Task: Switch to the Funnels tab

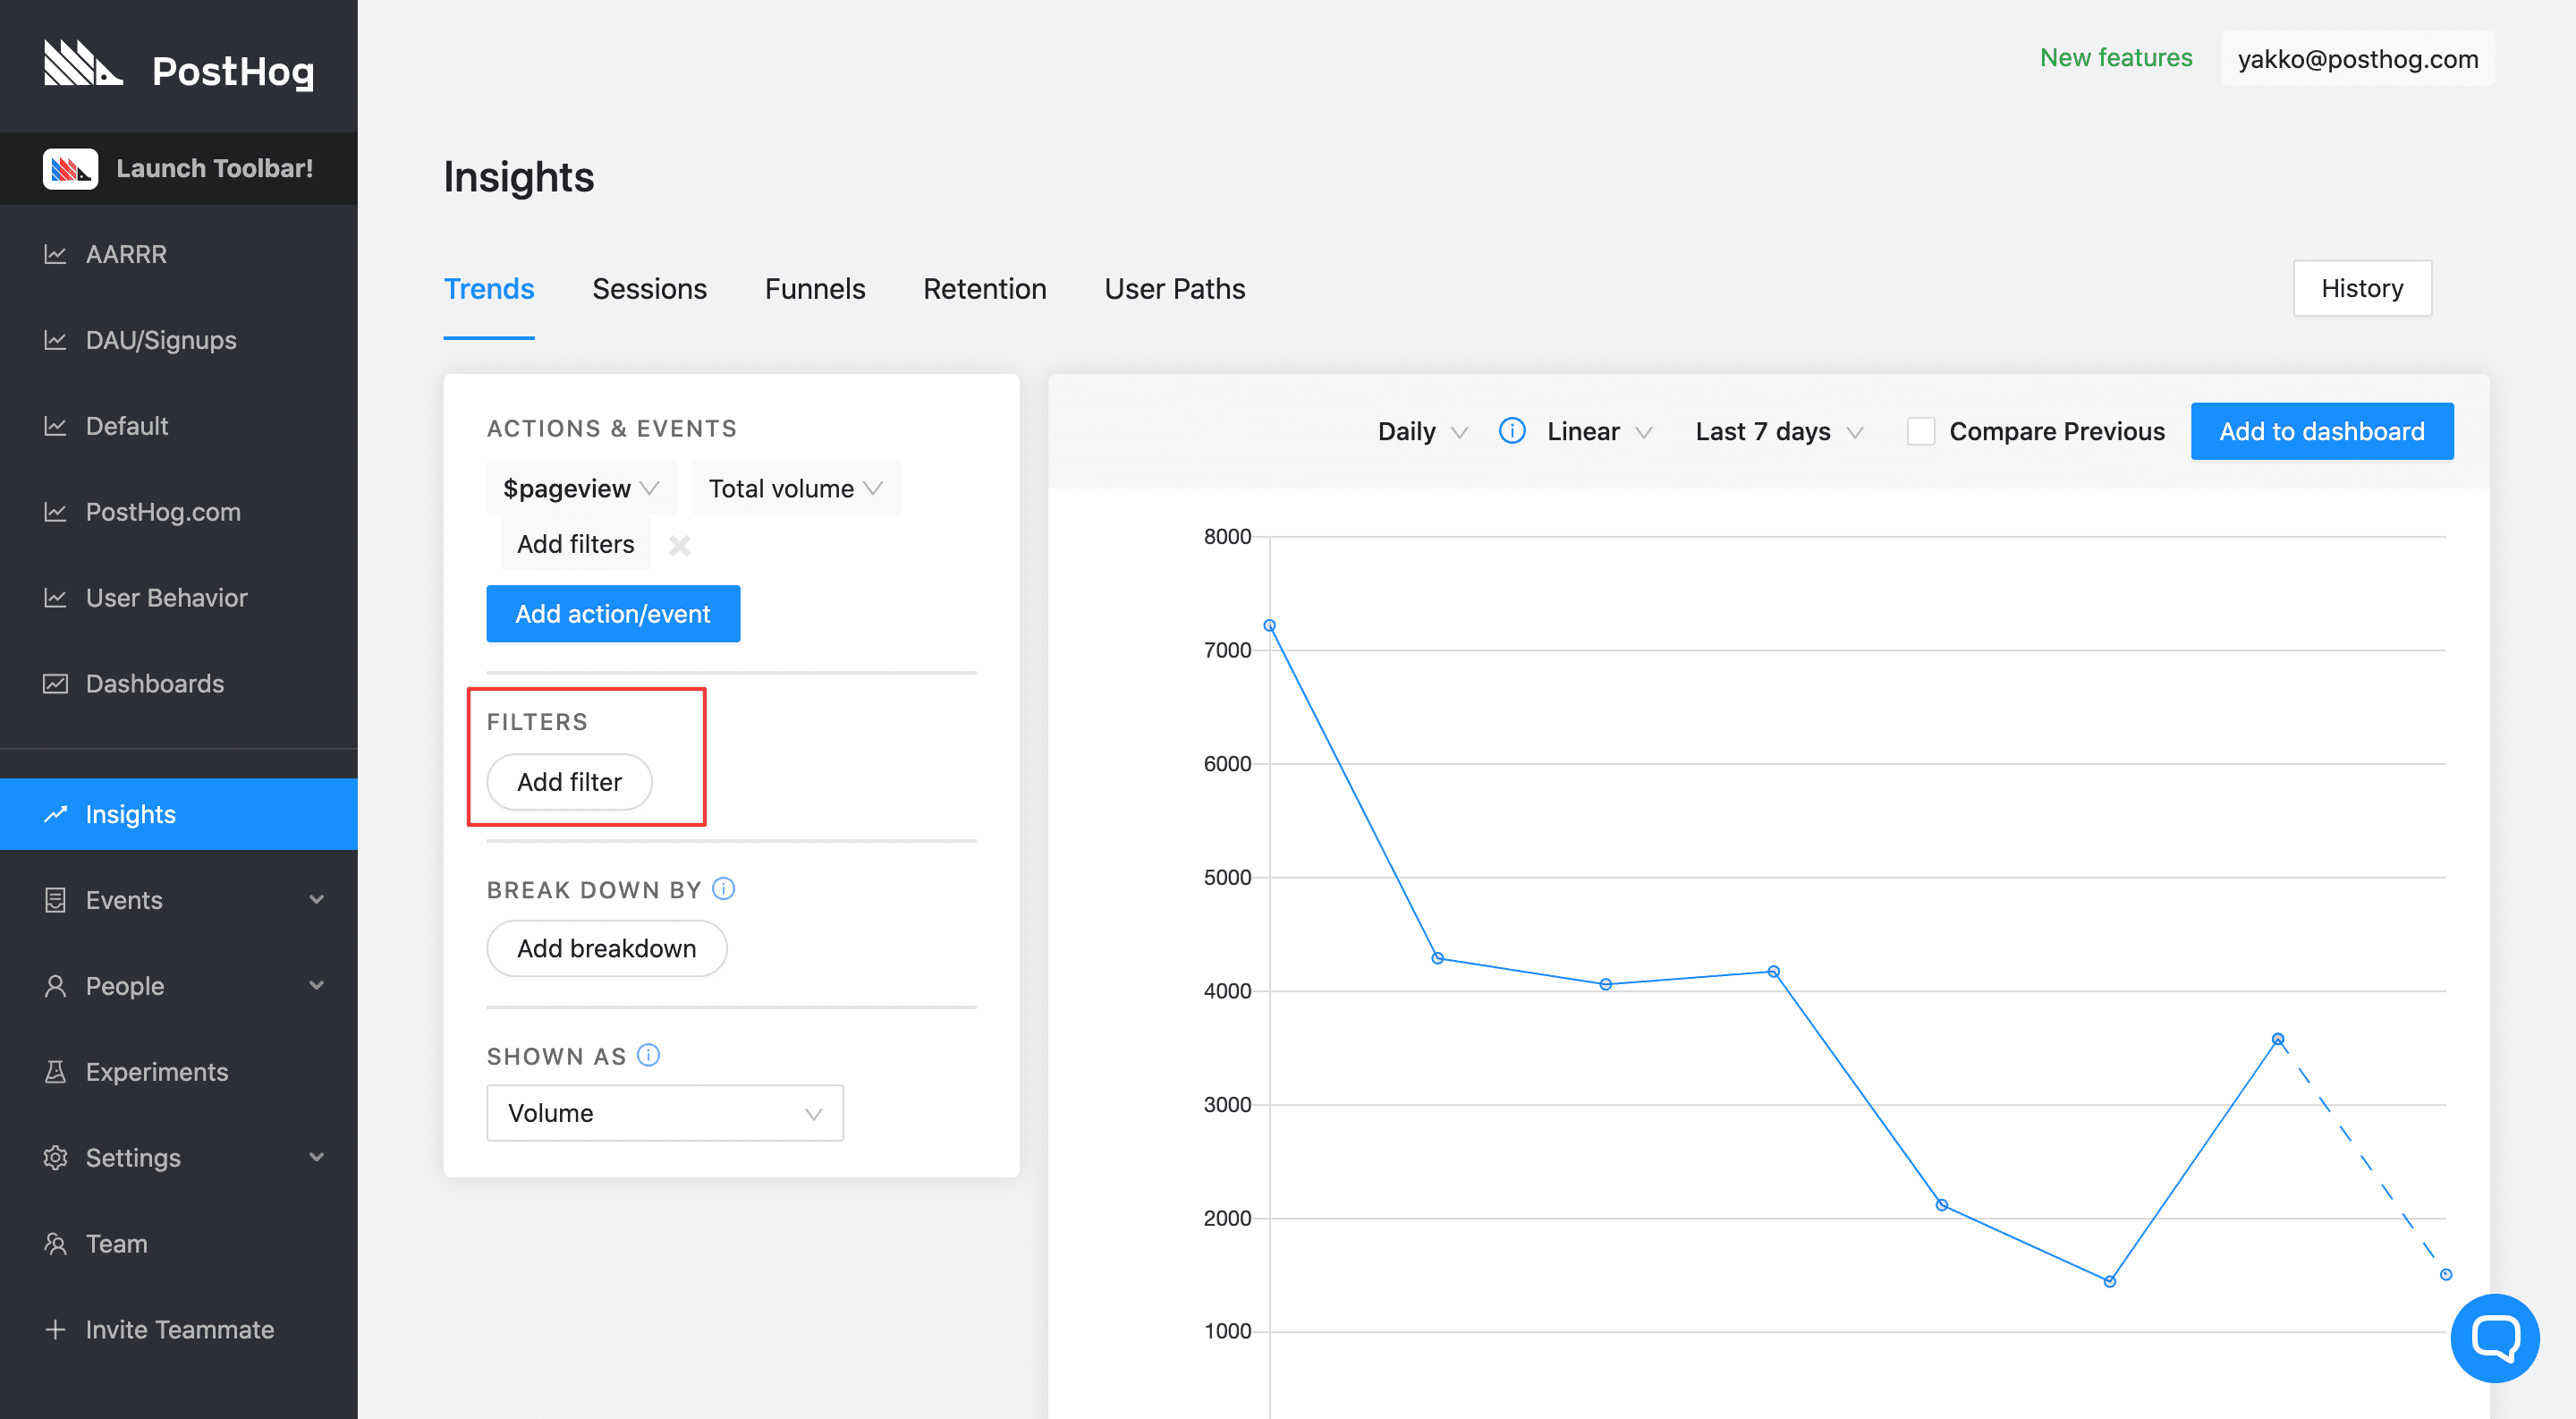Action: coord(815,289)
